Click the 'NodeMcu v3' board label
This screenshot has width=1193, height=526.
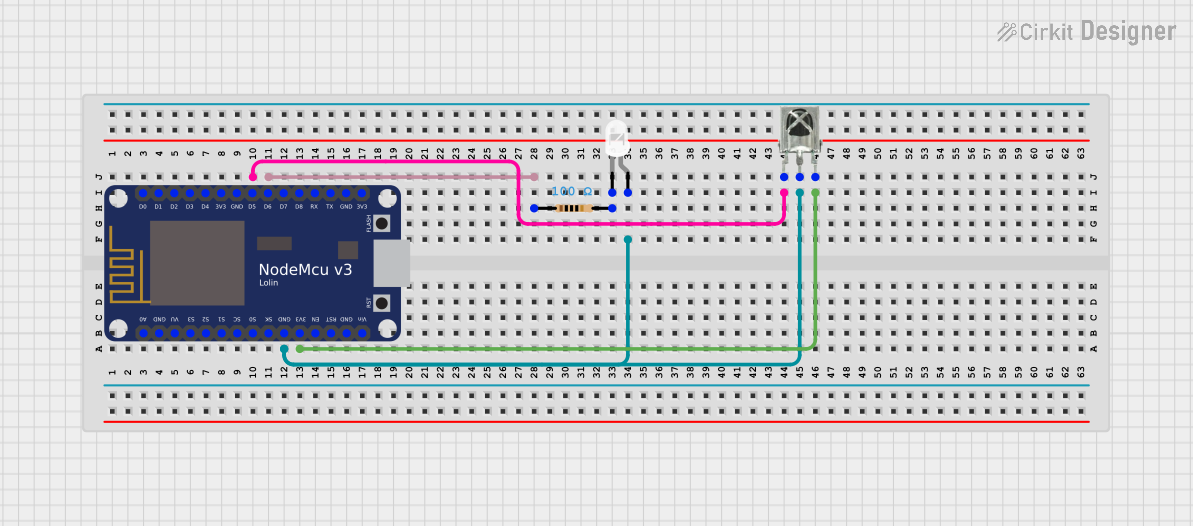click(305, 269)
